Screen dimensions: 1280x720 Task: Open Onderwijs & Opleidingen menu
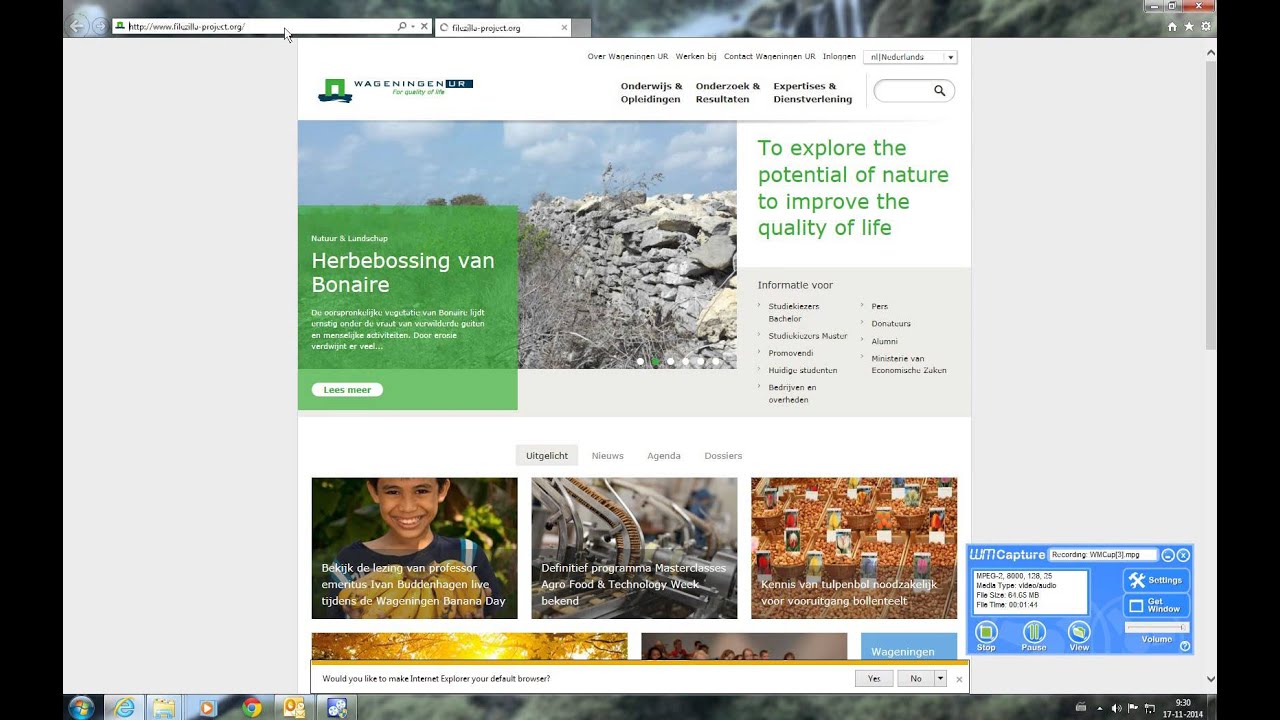pos(651,93)
